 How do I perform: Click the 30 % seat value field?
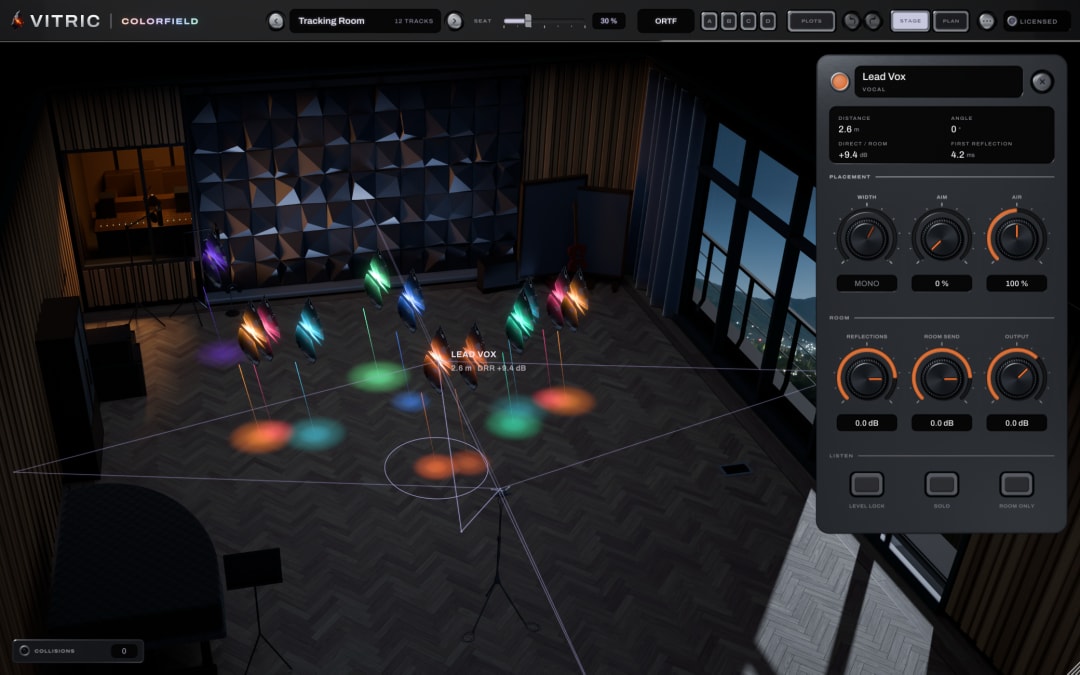608,21
